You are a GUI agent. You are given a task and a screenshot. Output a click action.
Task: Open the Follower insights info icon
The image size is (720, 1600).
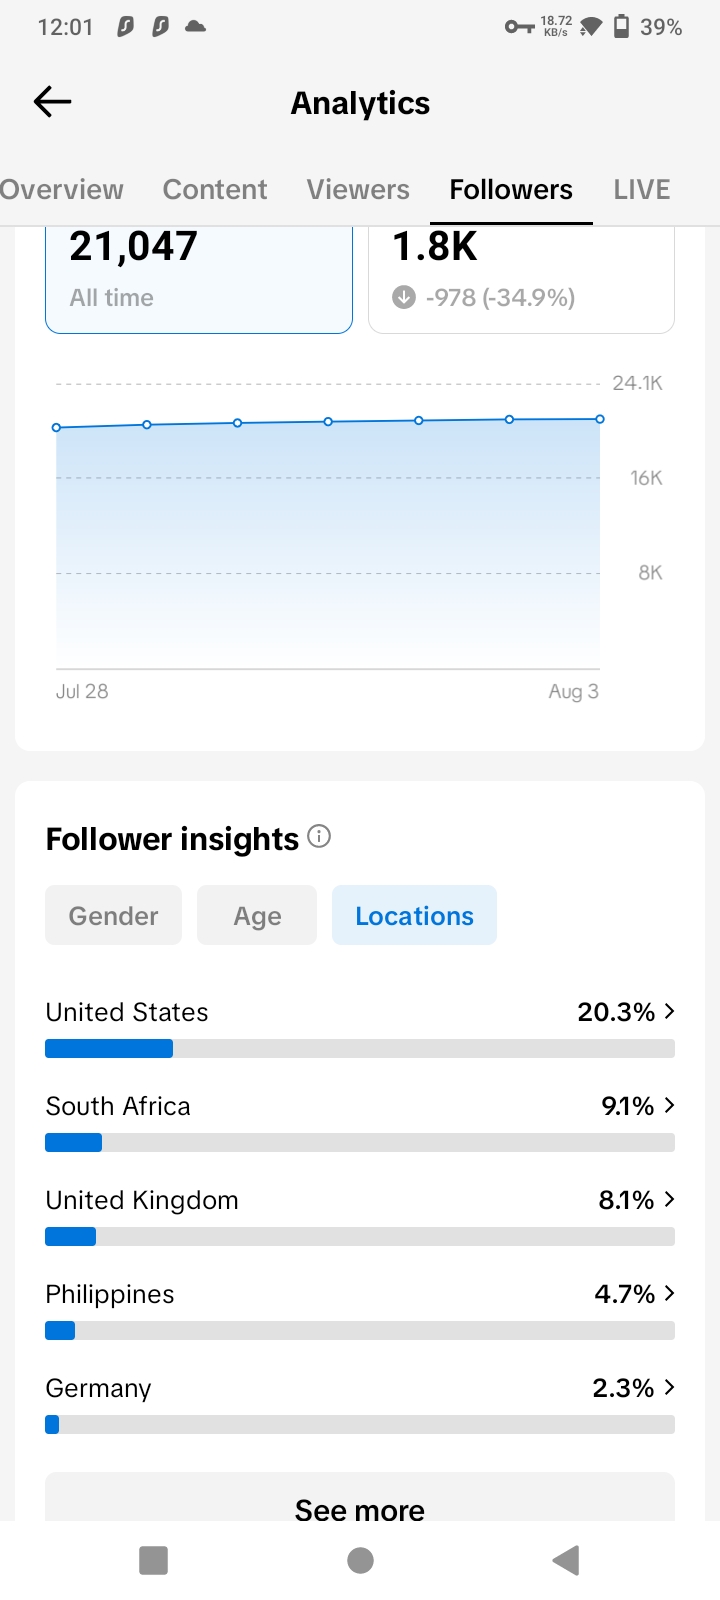(319, 836)
